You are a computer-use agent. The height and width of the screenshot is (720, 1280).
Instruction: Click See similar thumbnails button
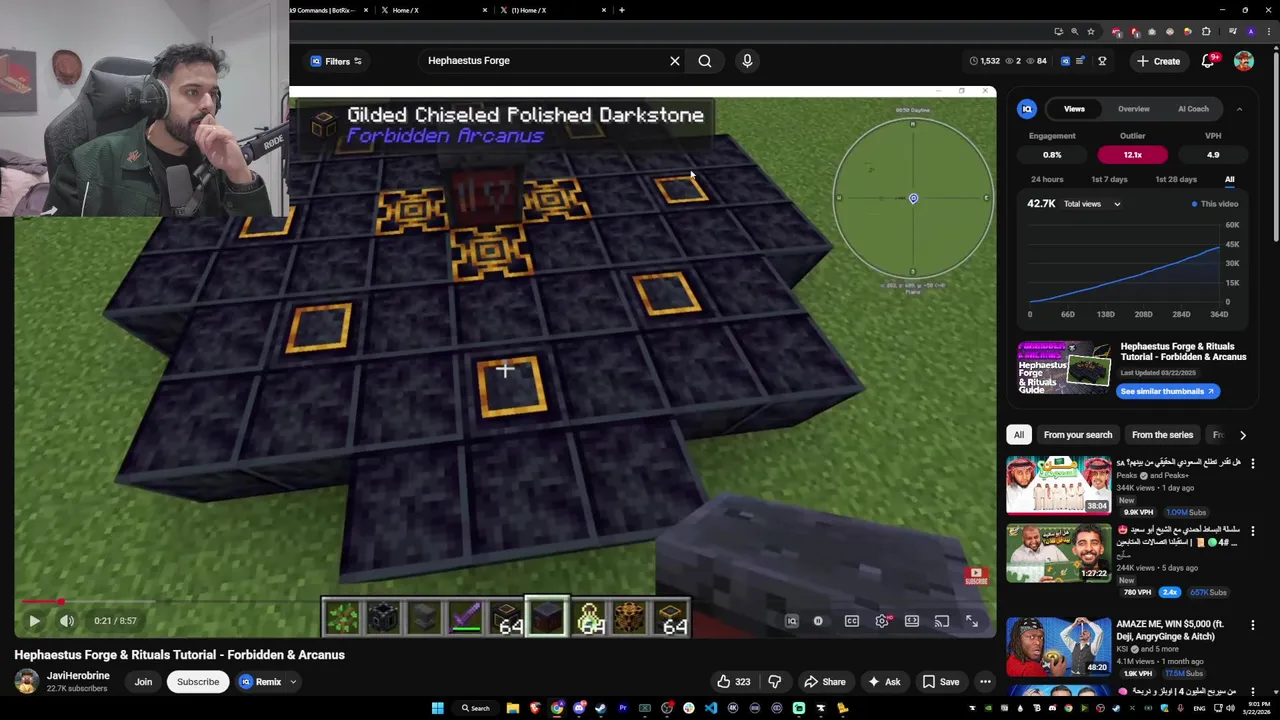1167,391
